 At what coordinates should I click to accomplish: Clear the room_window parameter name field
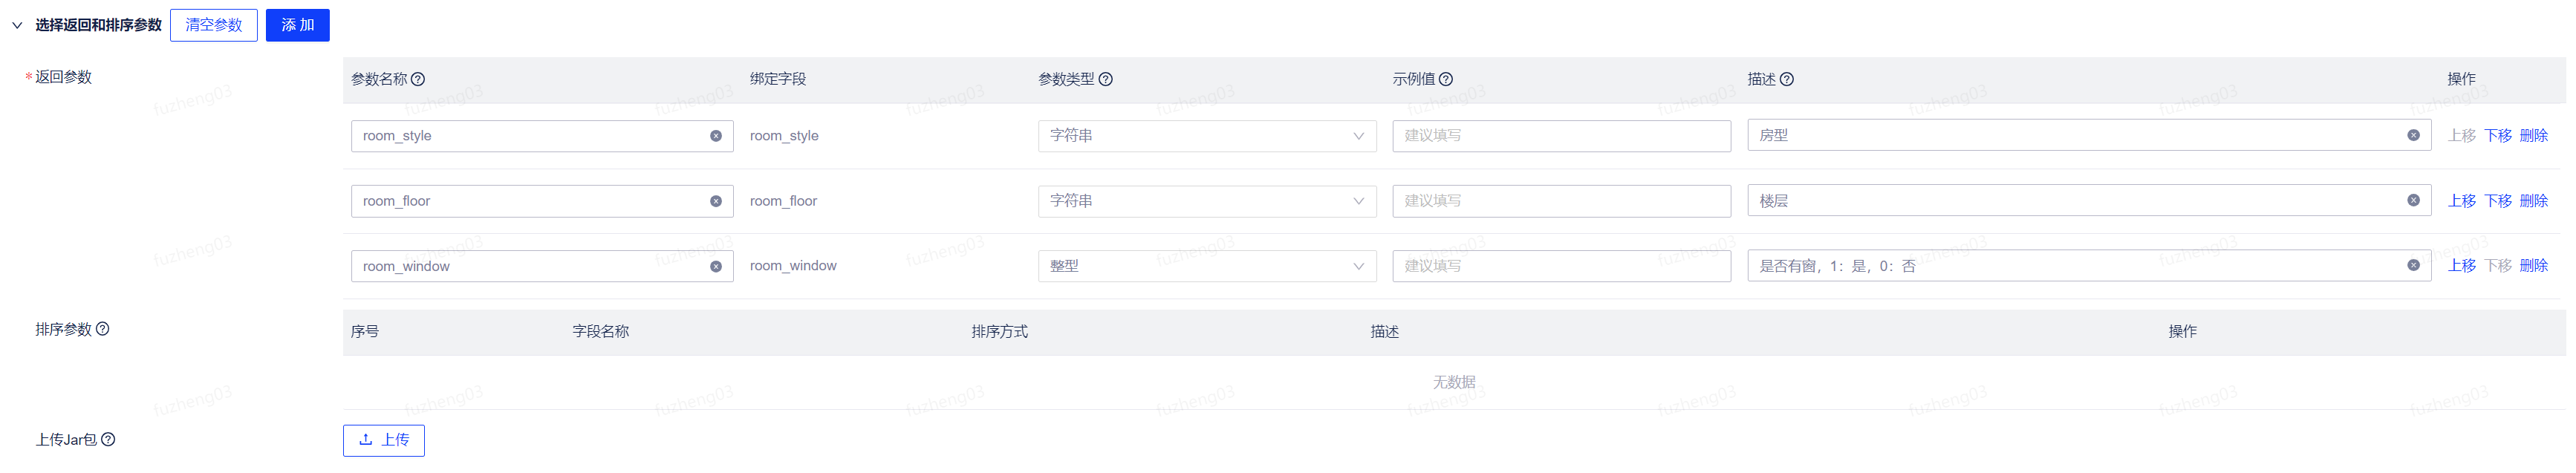716,266
